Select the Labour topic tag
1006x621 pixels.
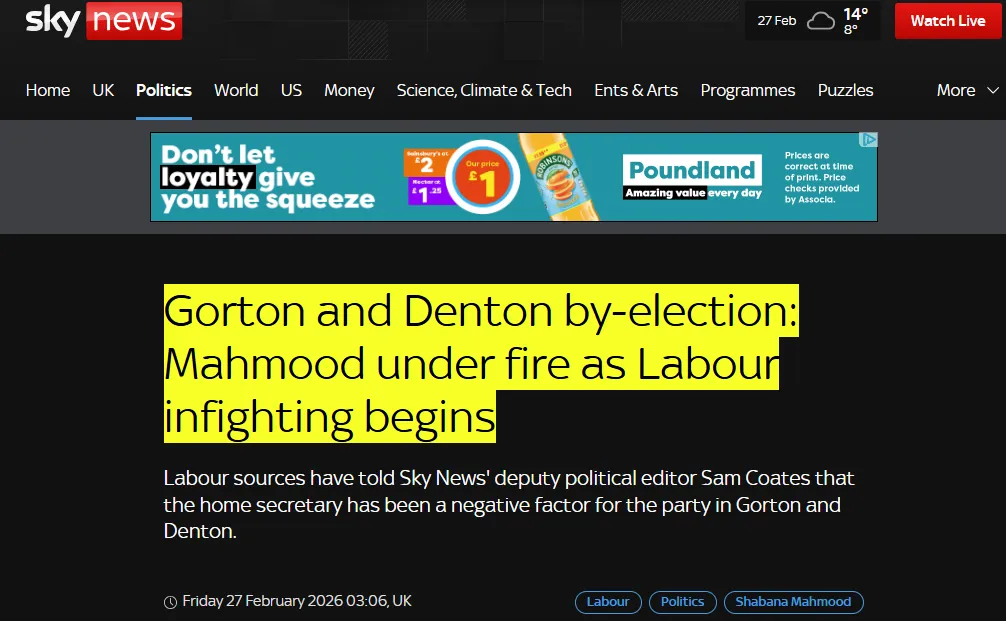pos(608,602)
